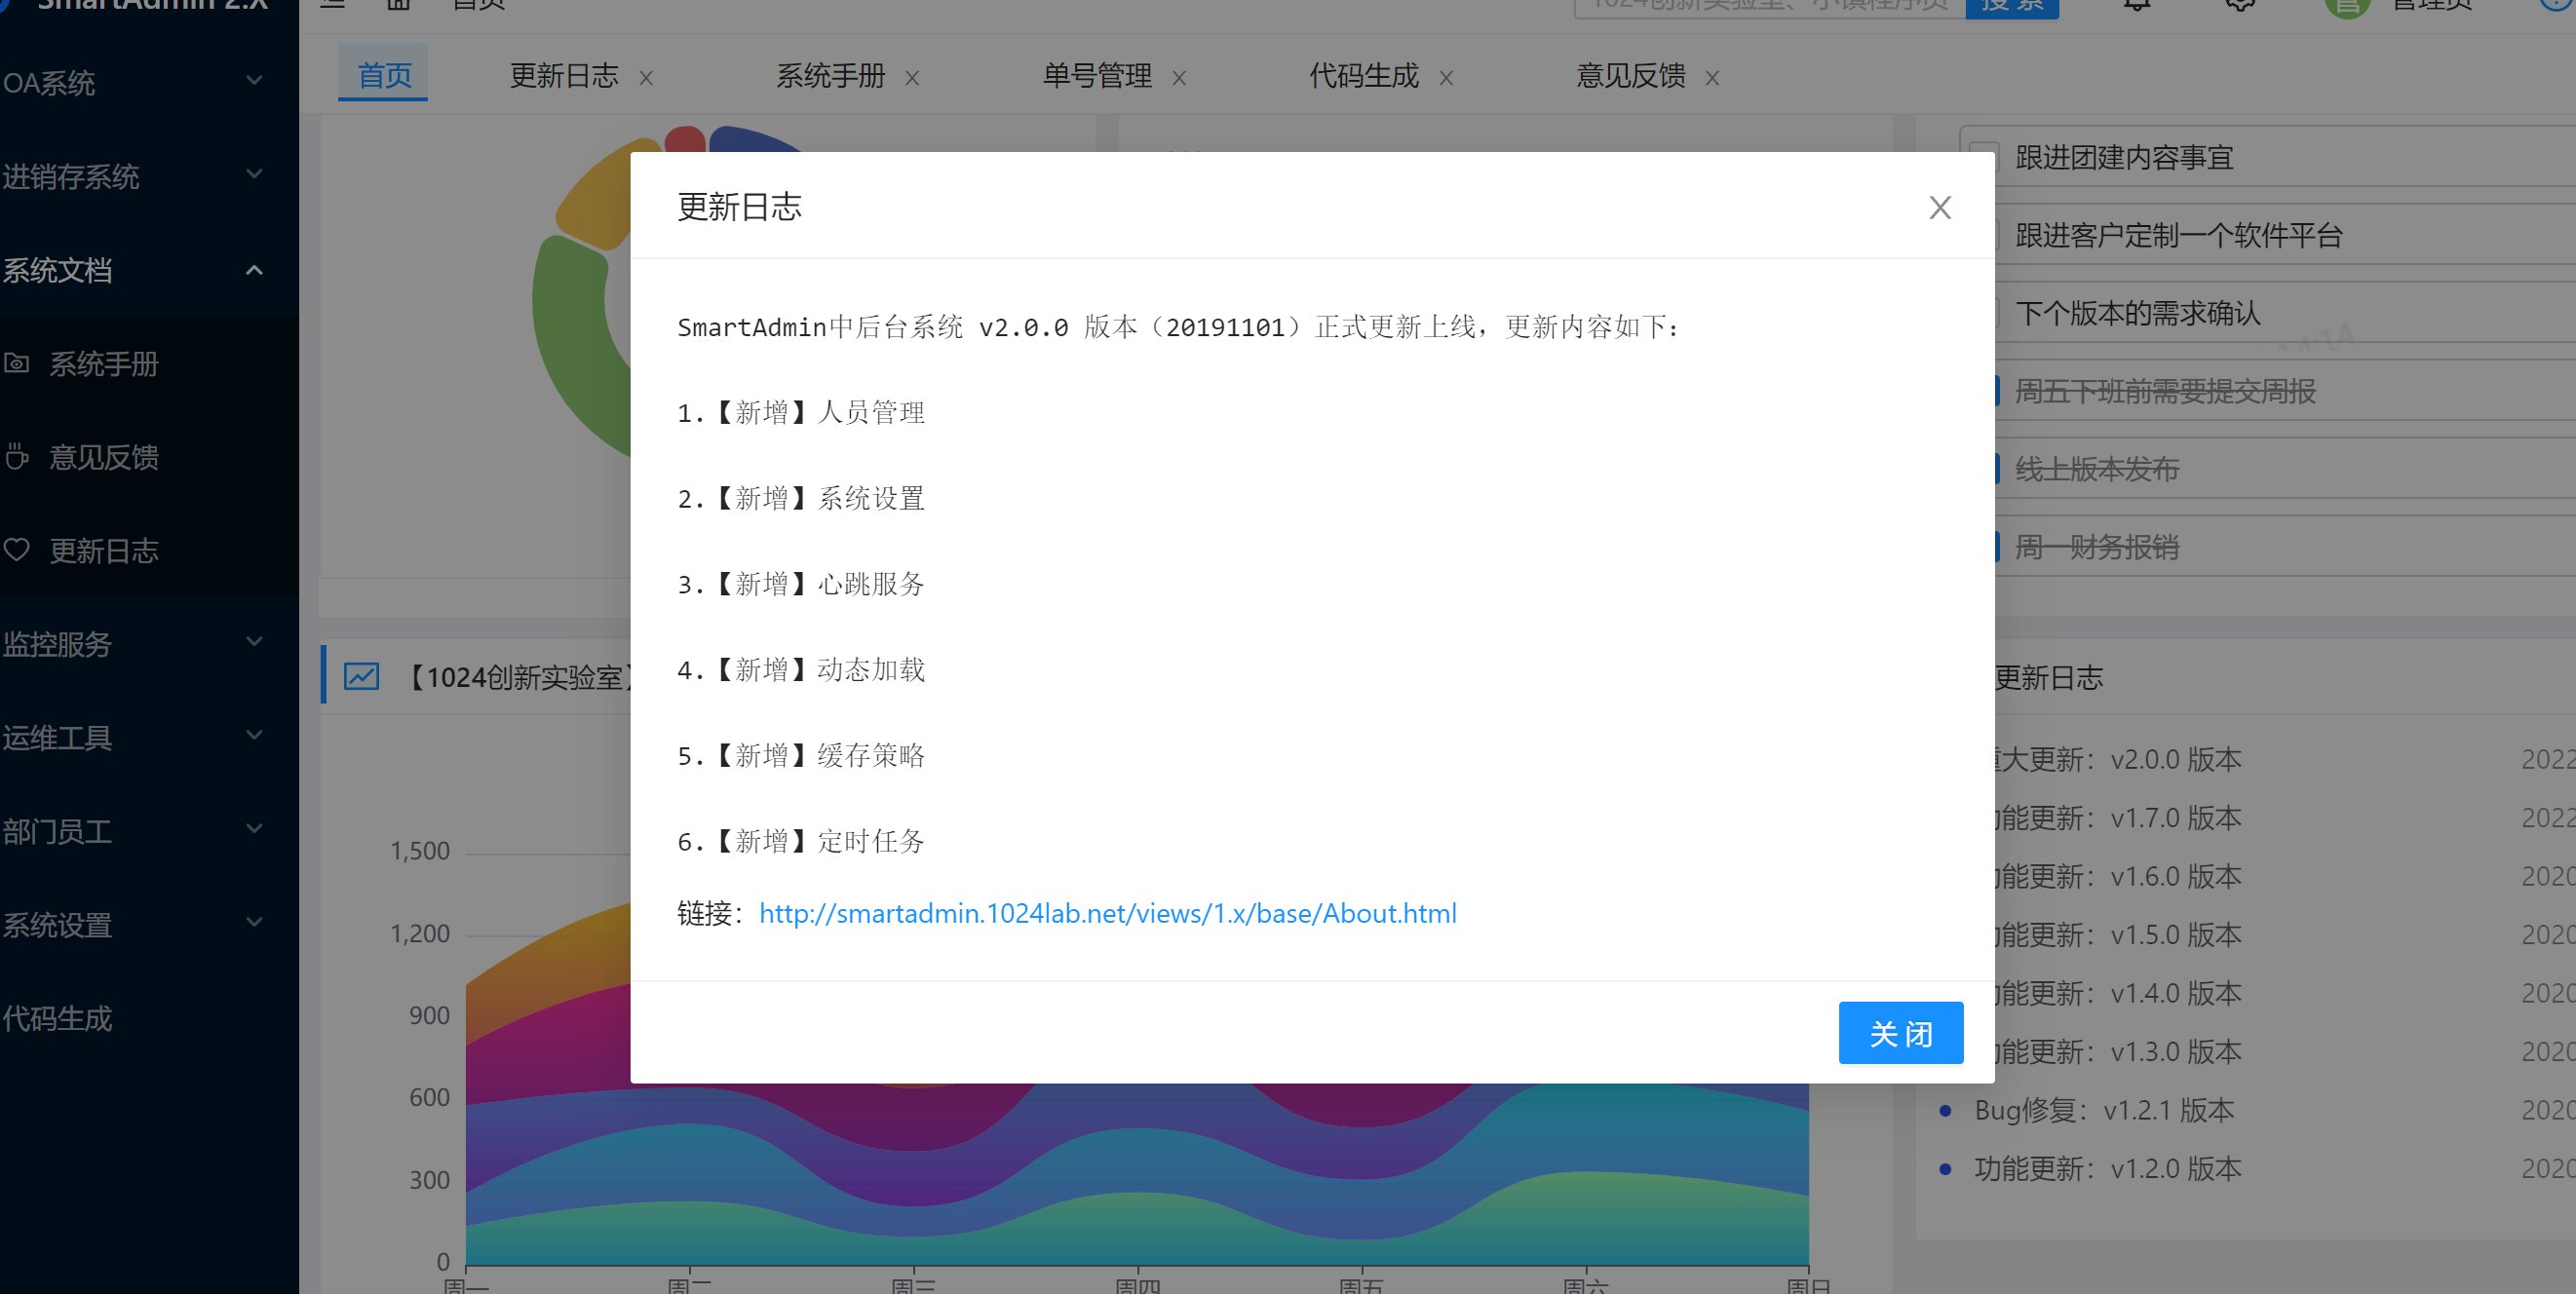The width and height of the screenshot is (2576, 1294).
Task: Open 系统手册 from the sidebar
Action: point(104,363)
